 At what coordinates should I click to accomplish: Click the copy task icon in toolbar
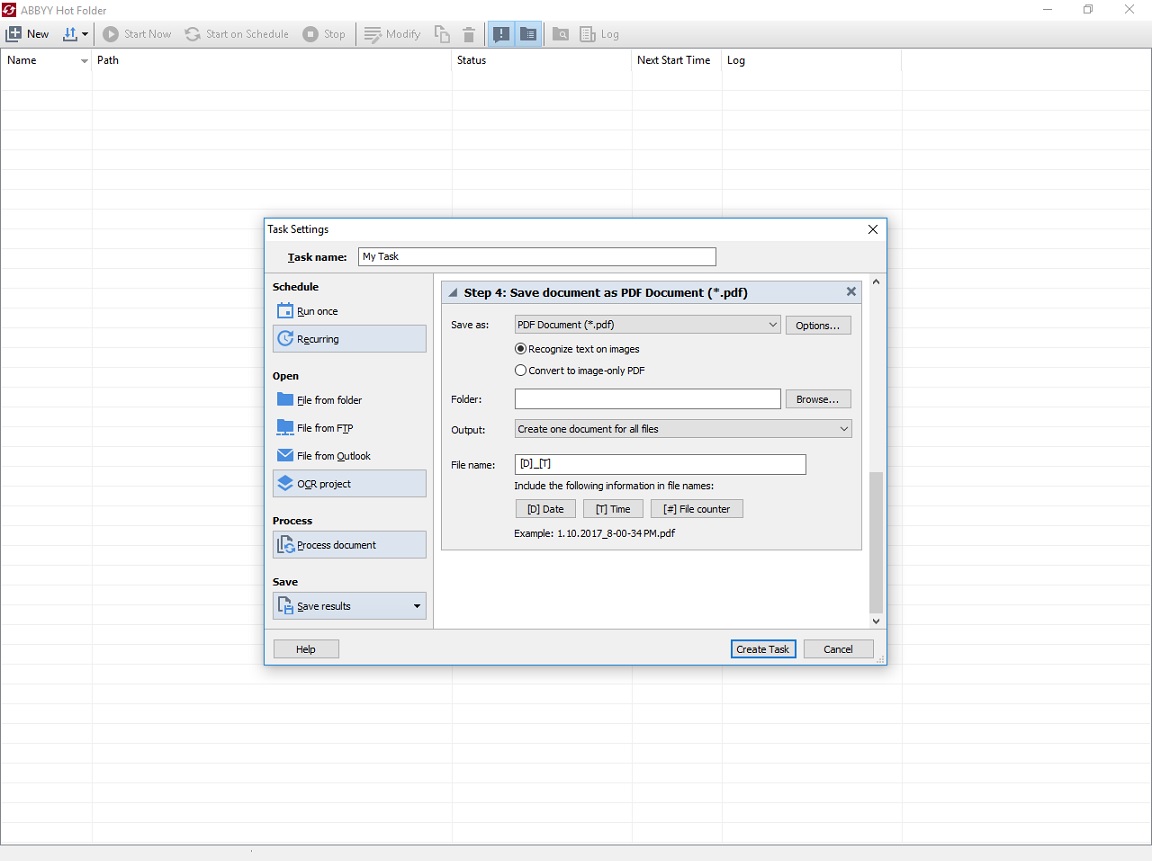pyautogui.click(x=442, y=34)
